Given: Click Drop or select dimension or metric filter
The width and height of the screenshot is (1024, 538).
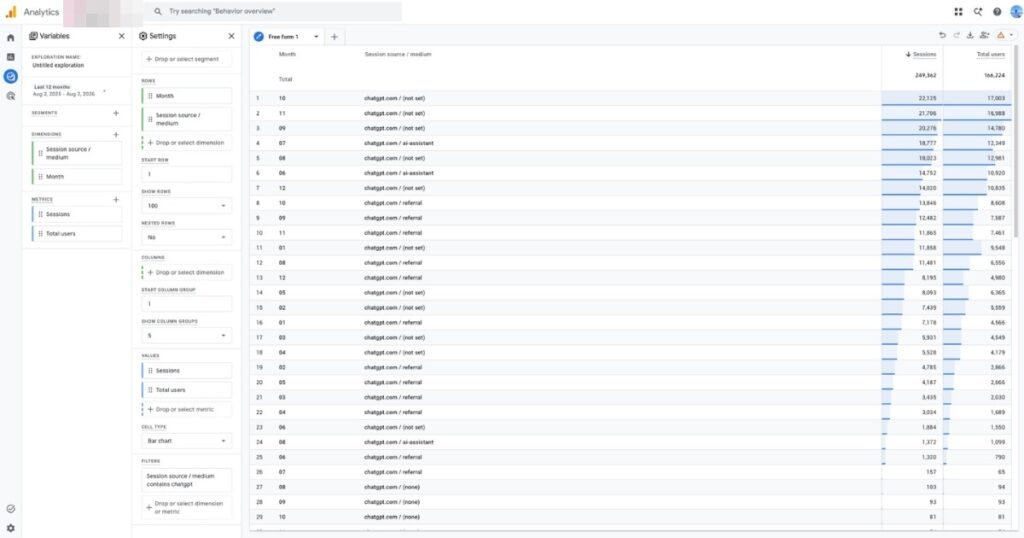Looking at the screenshot, I should [187, 507].
